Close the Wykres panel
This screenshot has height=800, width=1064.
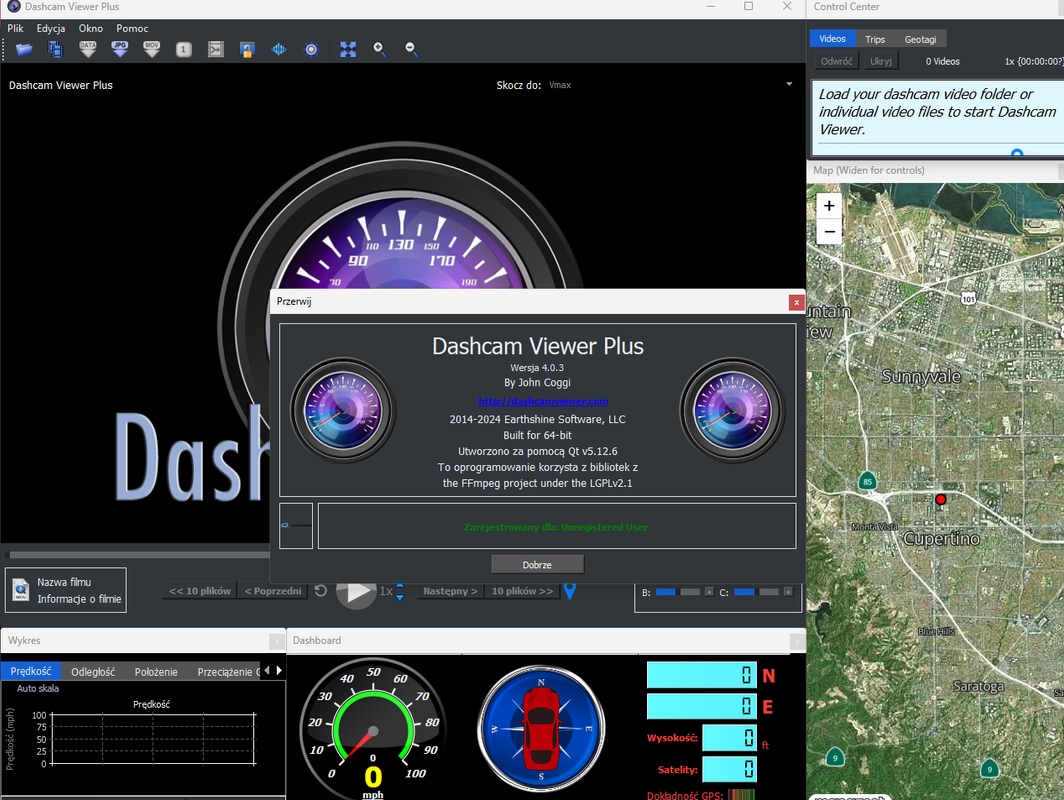tap(277, 641)
